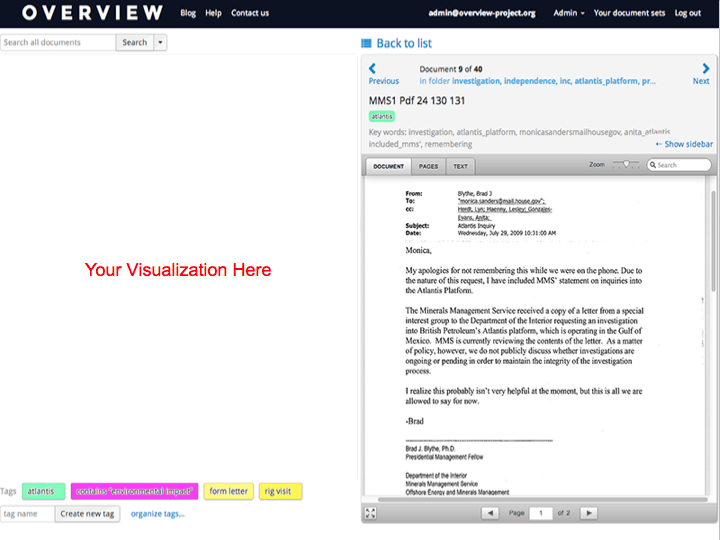Click the document title MMS1 Pdf 24 130 131
This screenshot has height=540, width=720.
coord(416,101)
